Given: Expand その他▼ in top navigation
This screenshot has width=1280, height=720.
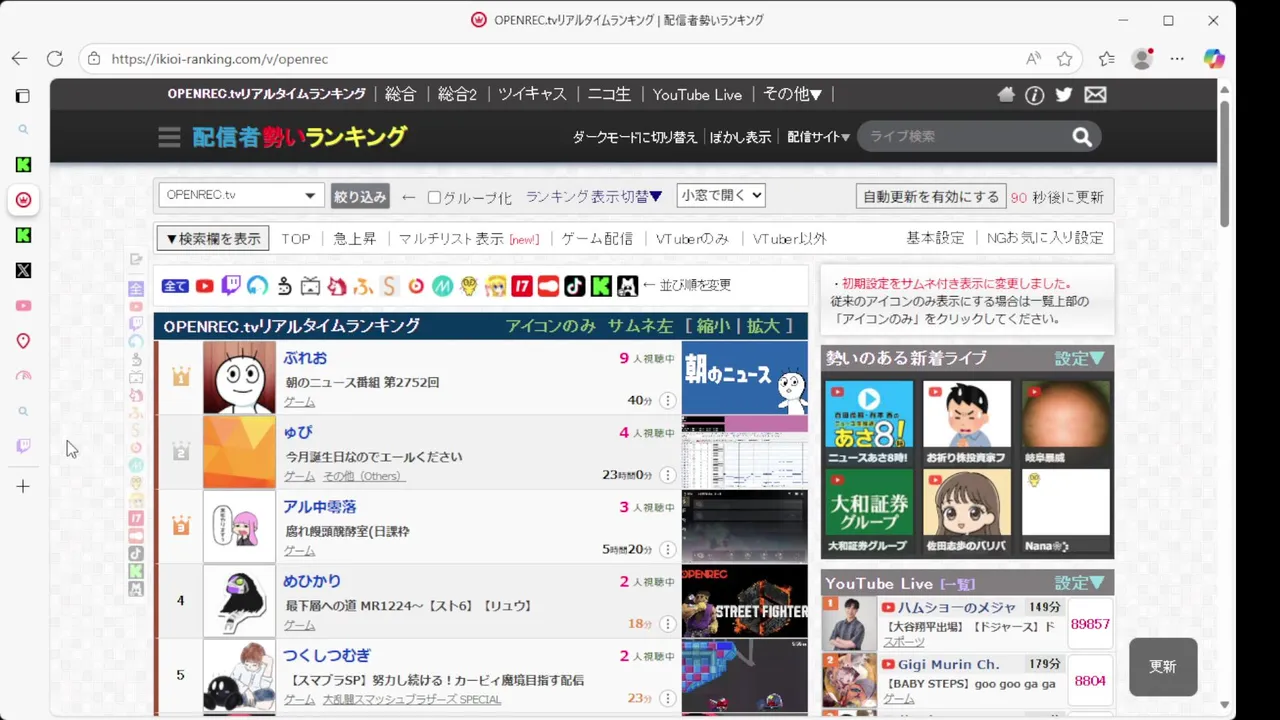Looking at the screenshot, I should coord(792,94).
